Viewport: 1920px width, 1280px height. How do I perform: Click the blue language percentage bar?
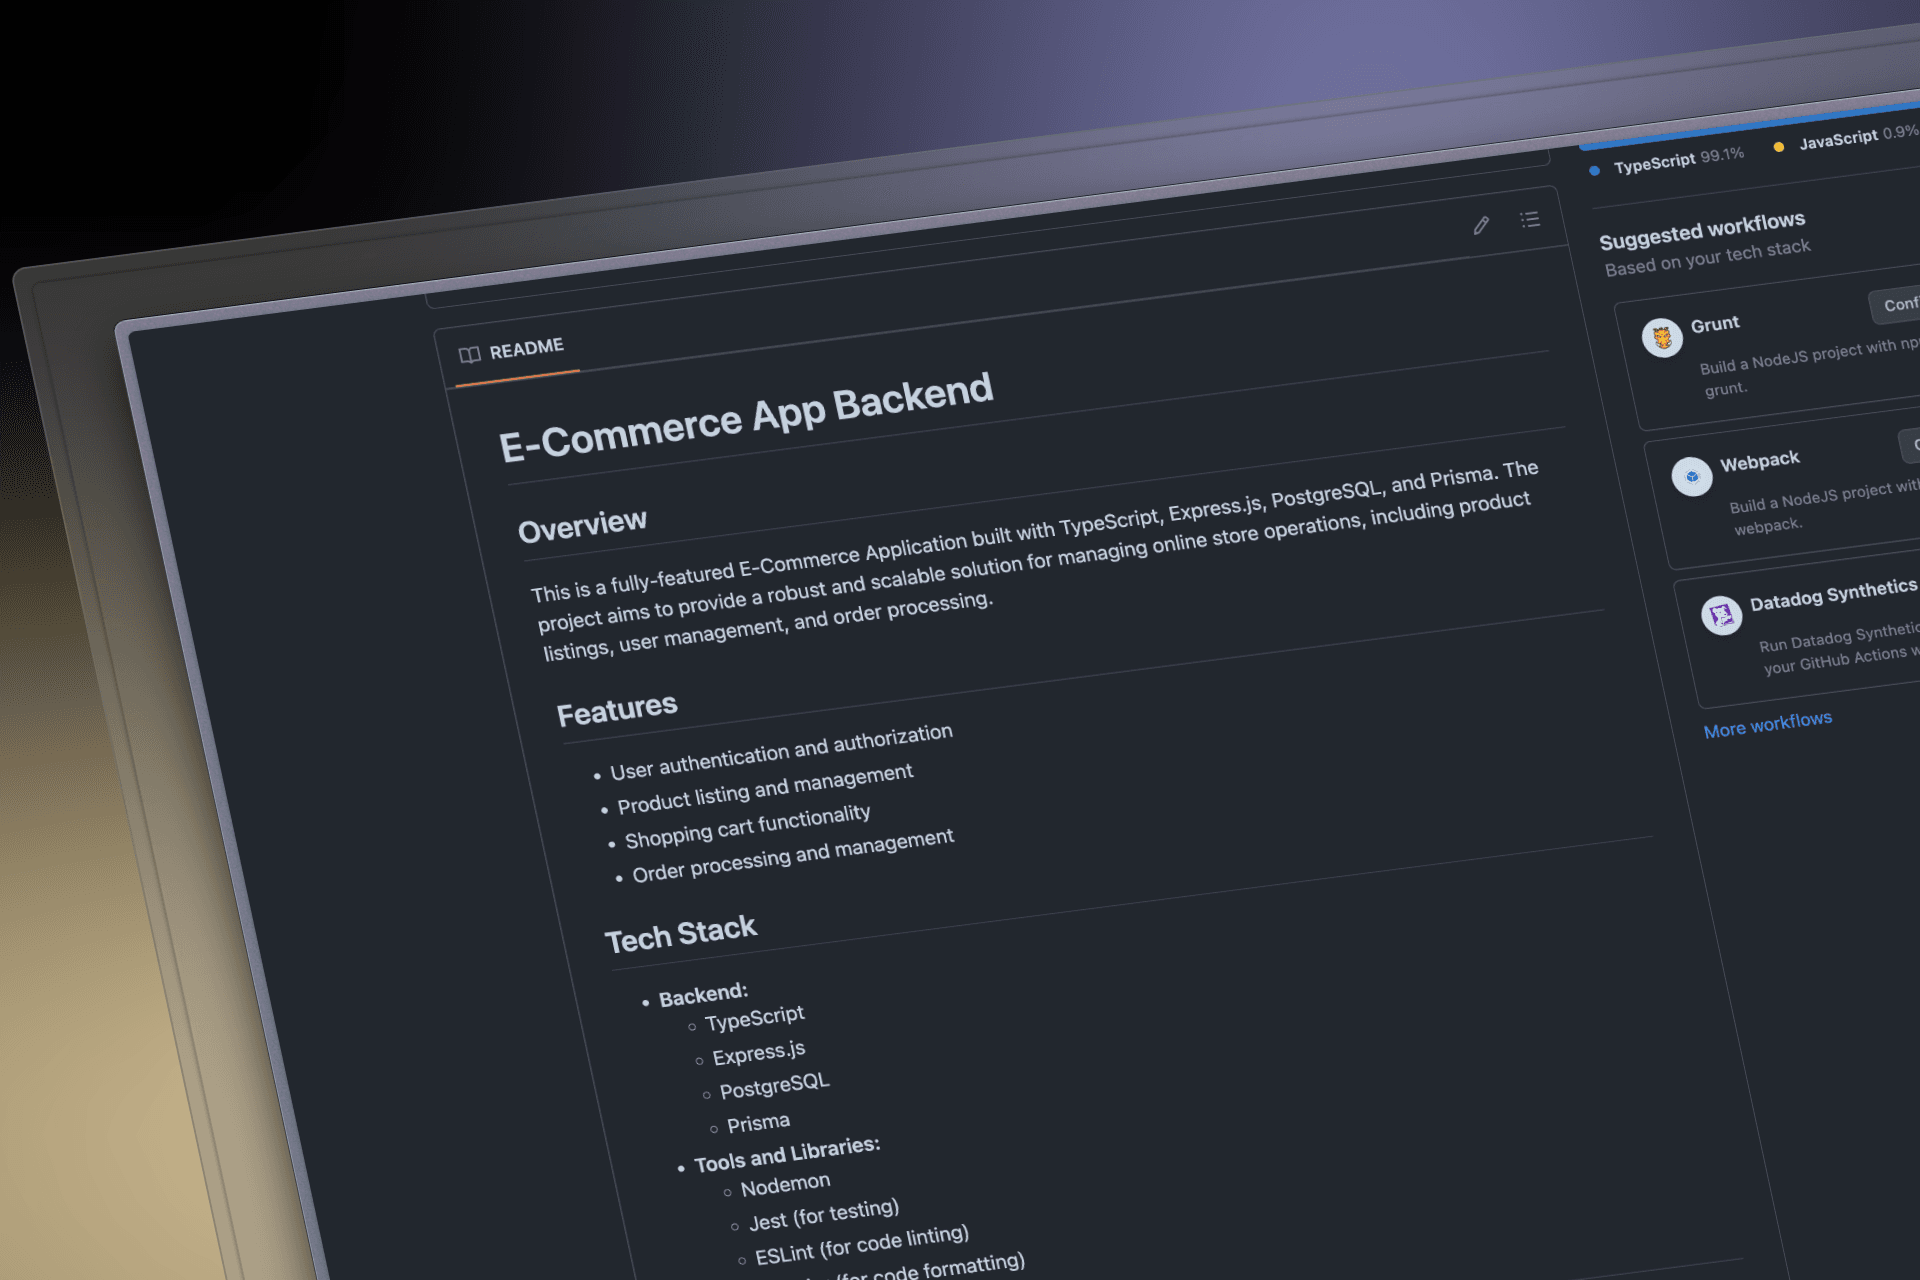pyautogui.click(x=1750, y=127)
